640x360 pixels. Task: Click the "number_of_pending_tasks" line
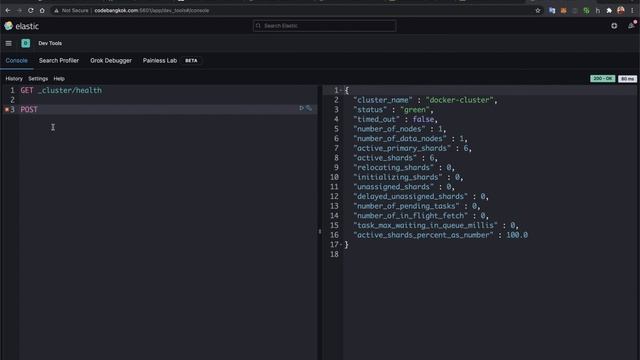pos(417,206)
